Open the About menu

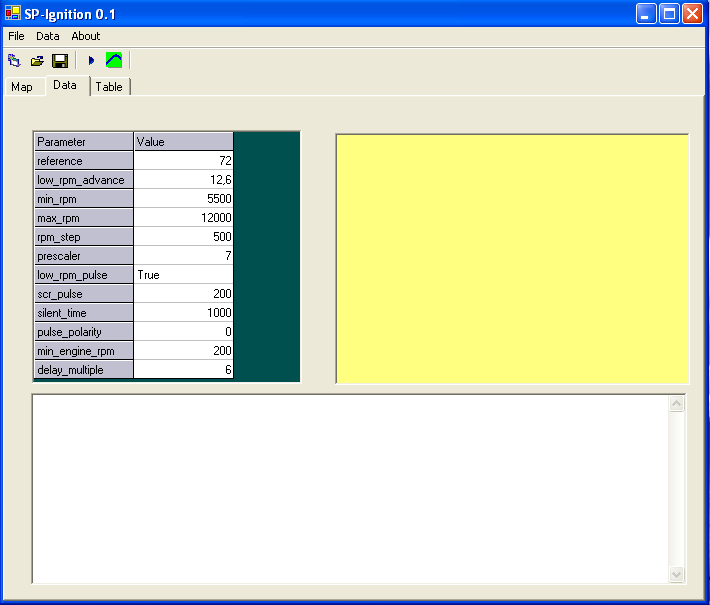click(x=86, y=36)
